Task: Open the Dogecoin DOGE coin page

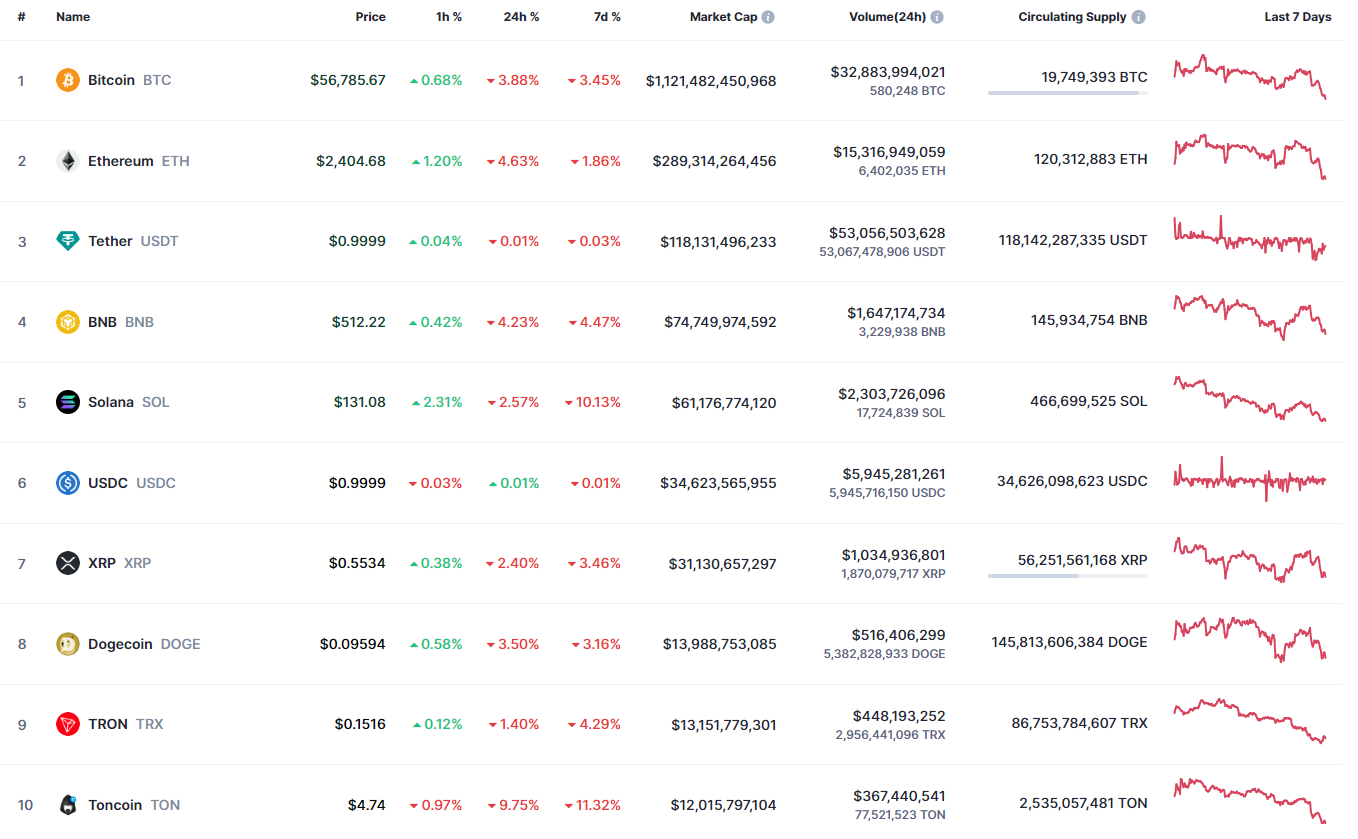Action: pyautogui.click(x=120, y=644)
